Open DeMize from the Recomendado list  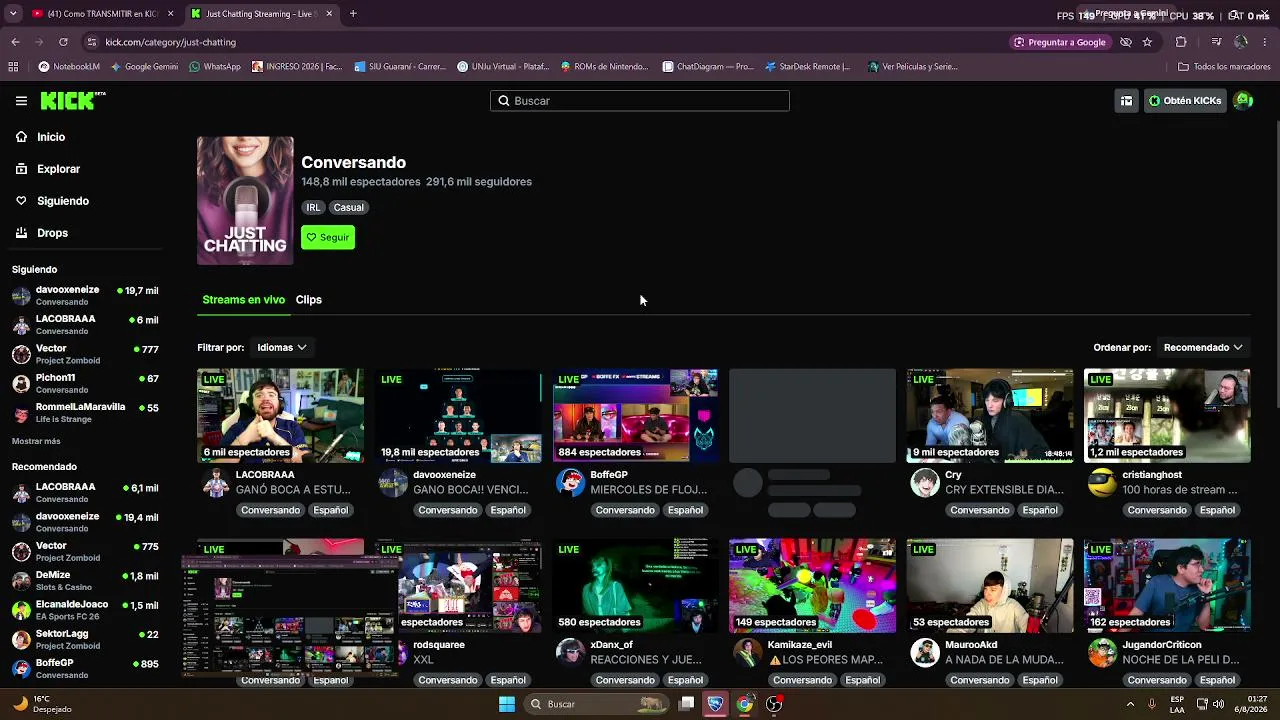tap(85, 581)
